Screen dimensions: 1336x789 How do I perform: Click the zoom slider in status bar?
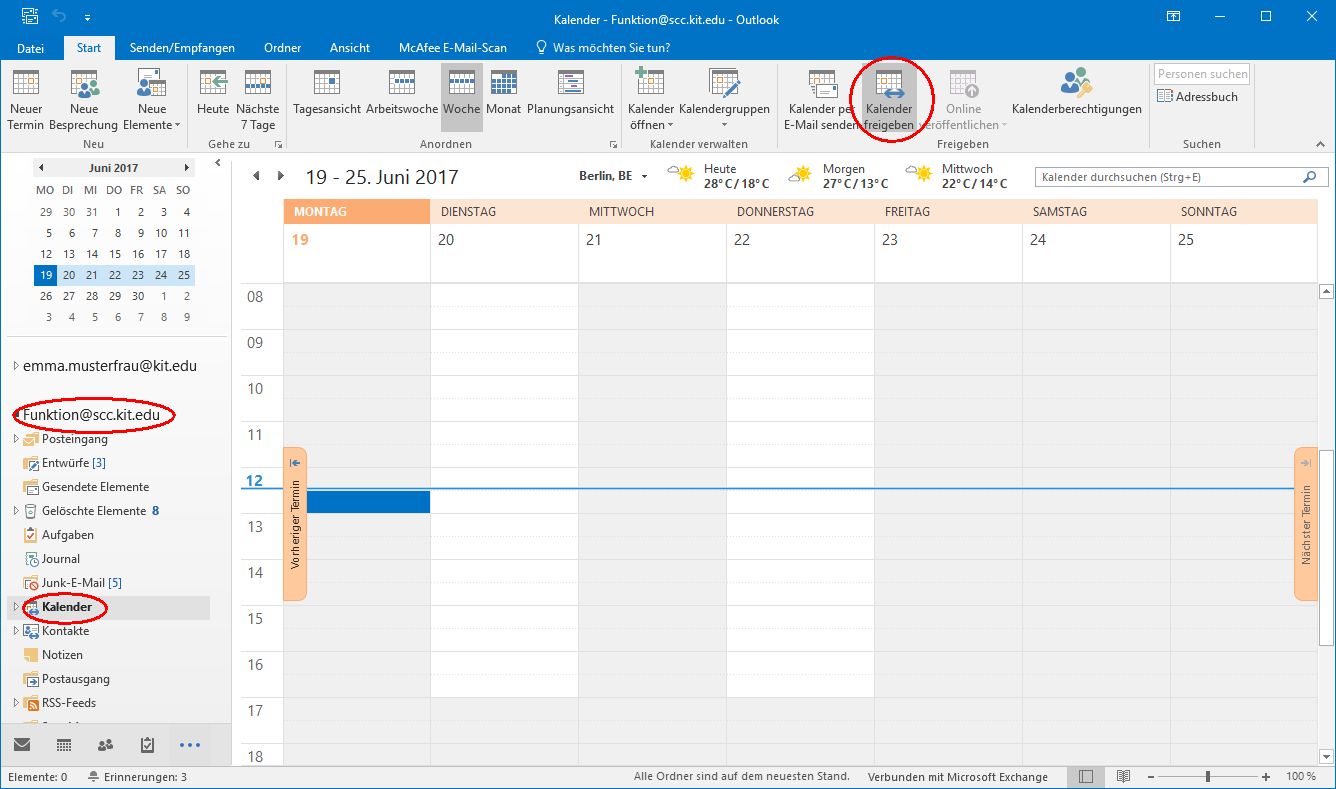click(x=1208, y=777)
